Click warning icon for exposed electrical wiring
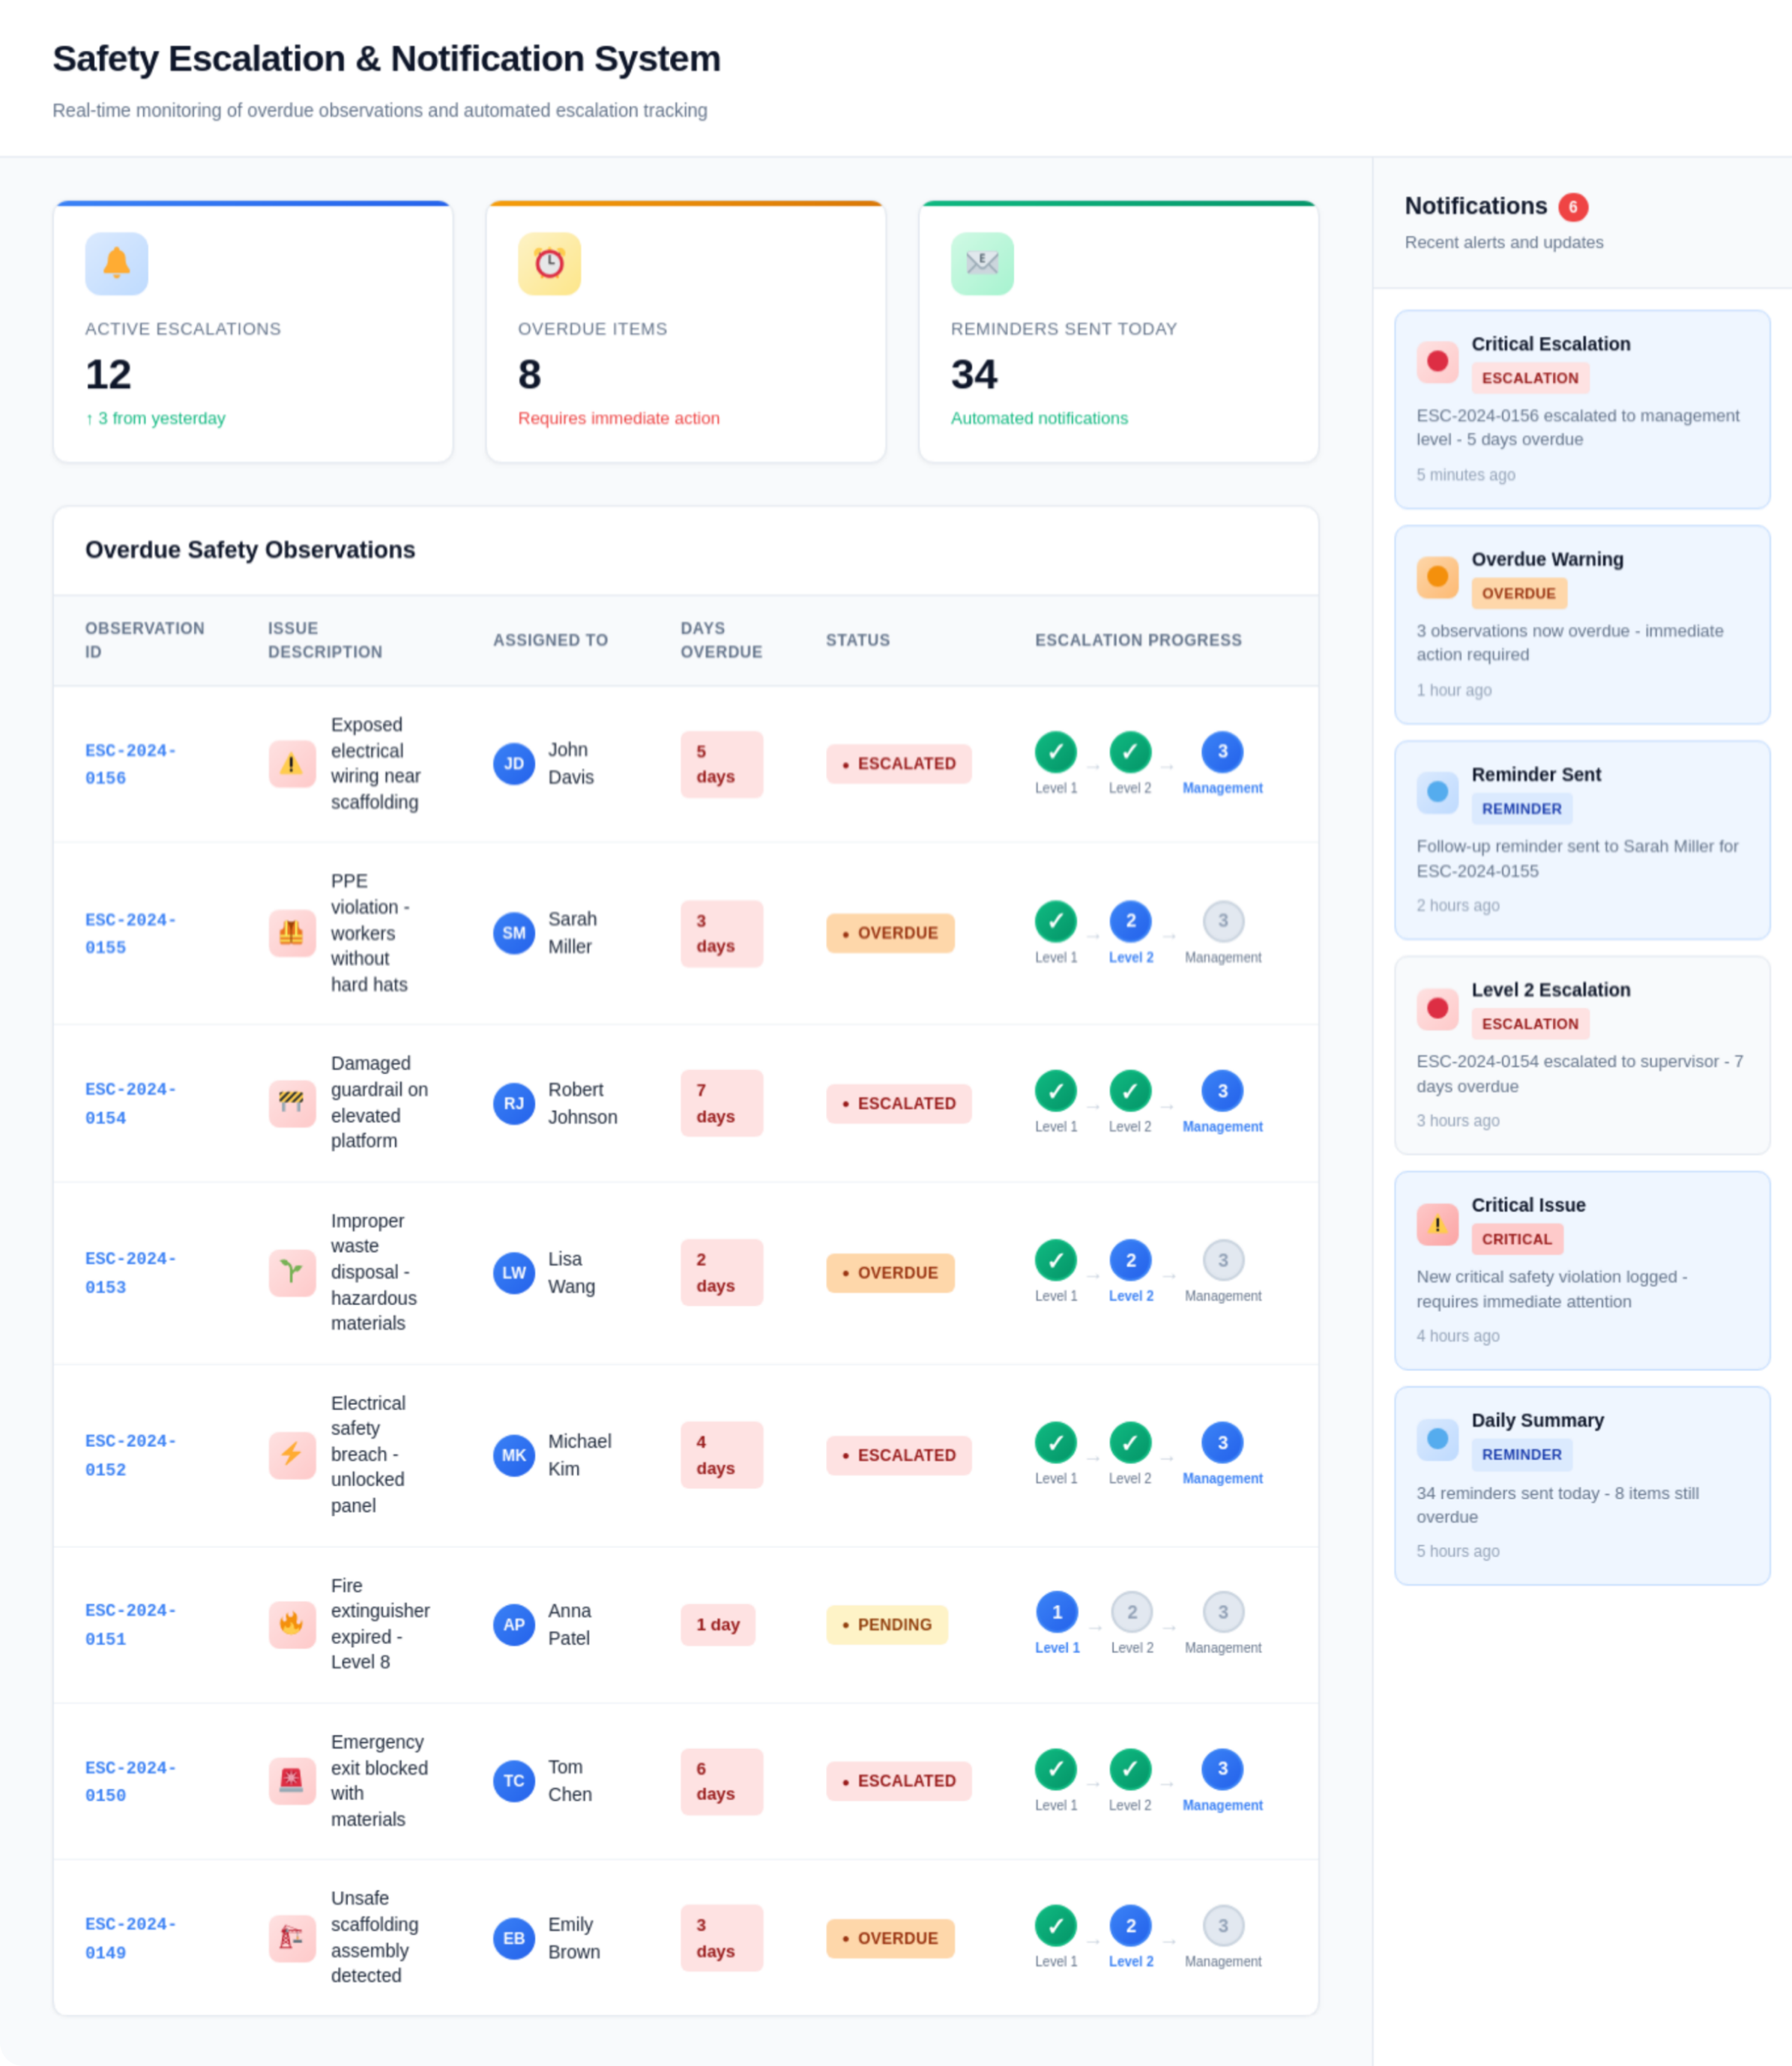This screenshot has width=1792, height=2066. click(x=291, y=764)
